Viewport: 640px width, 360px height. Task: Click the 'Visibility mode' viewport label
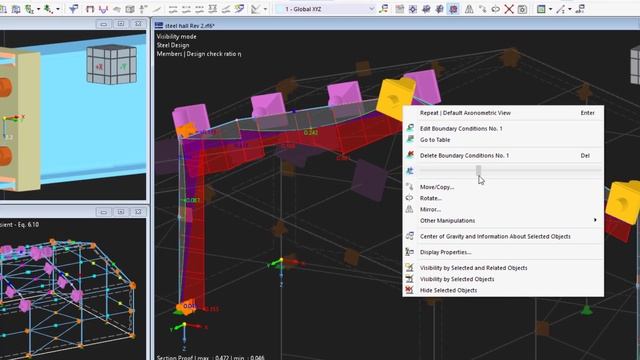point(176,36)
